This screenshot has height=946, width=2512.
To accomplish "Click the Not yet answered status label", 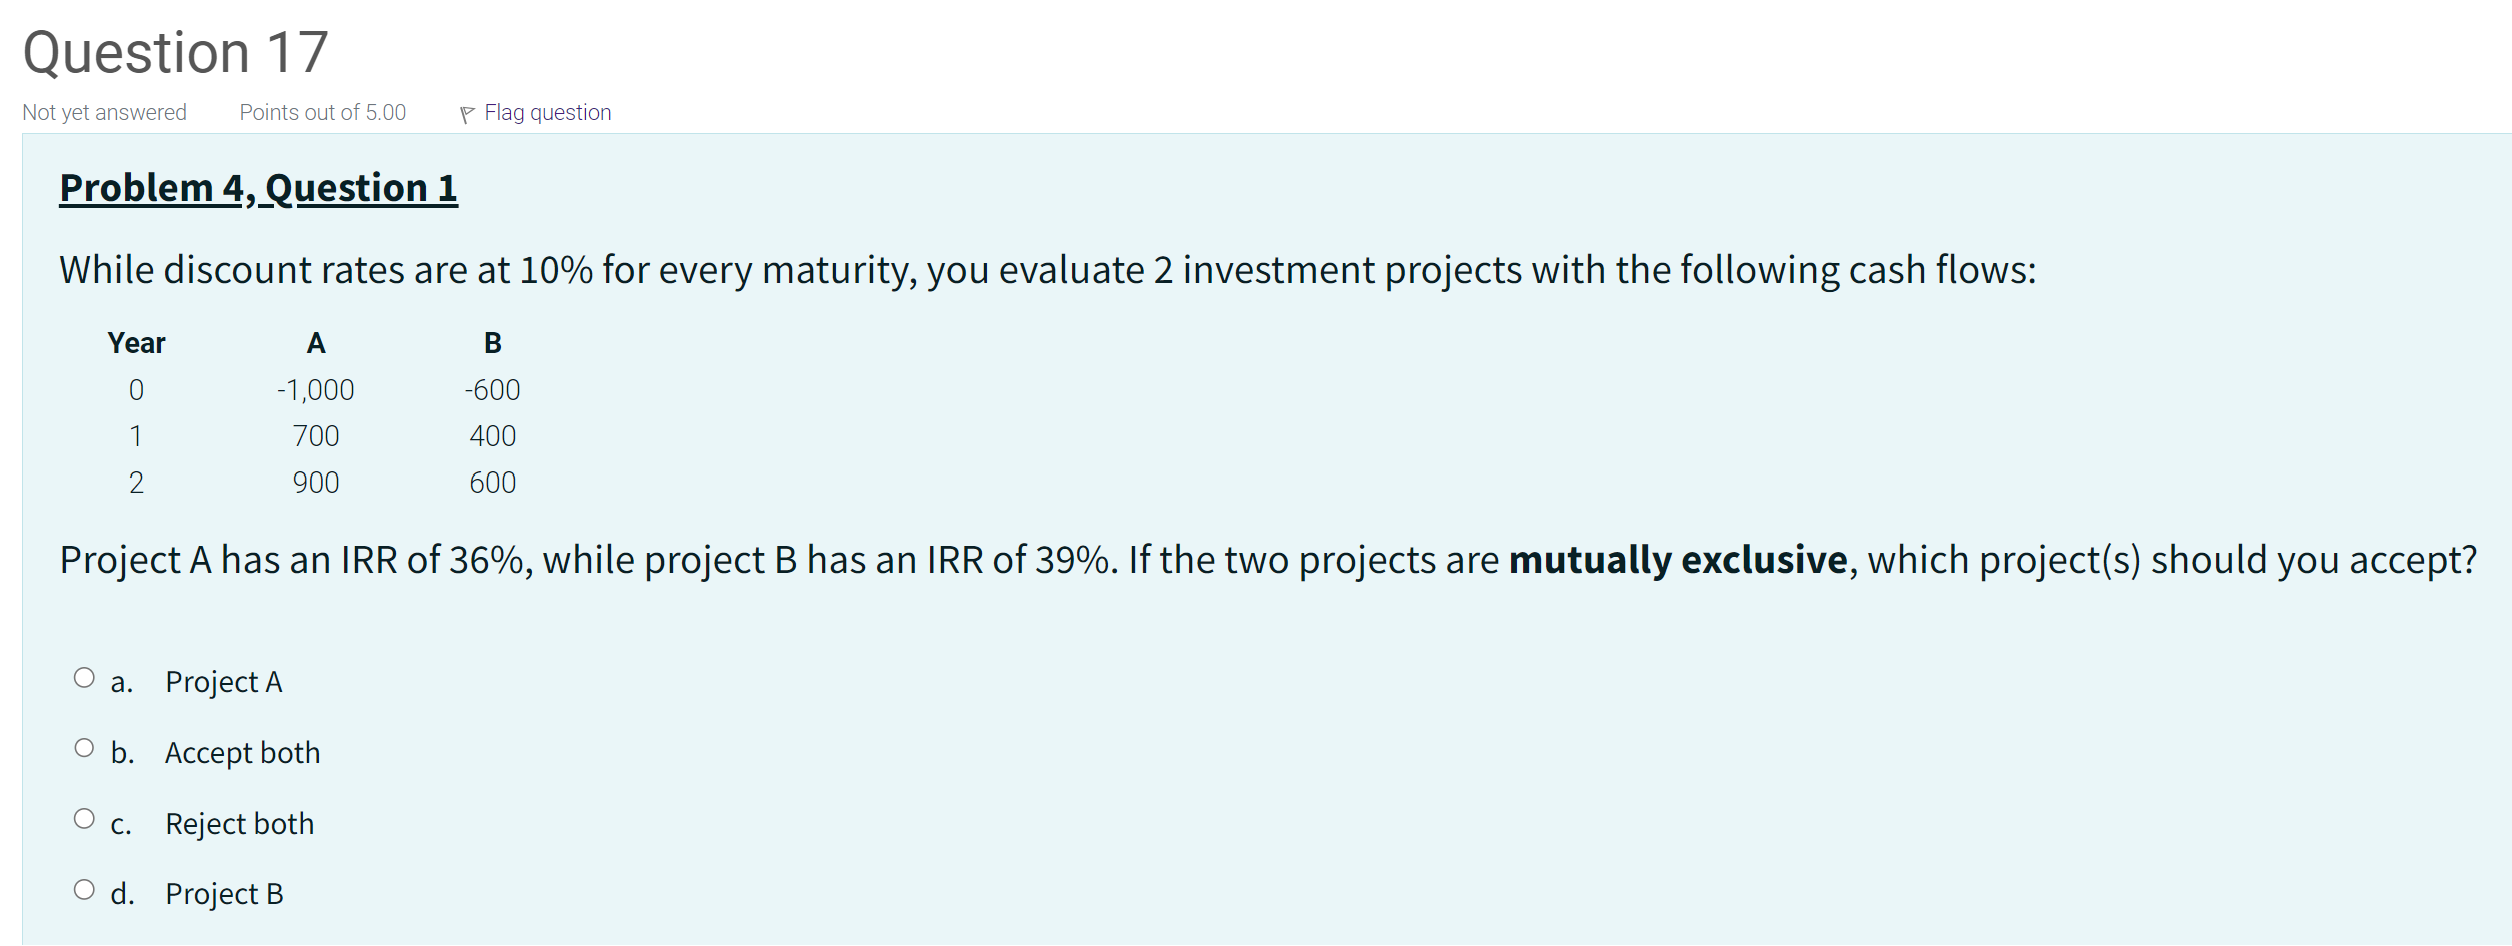I will tap(104, 112).
